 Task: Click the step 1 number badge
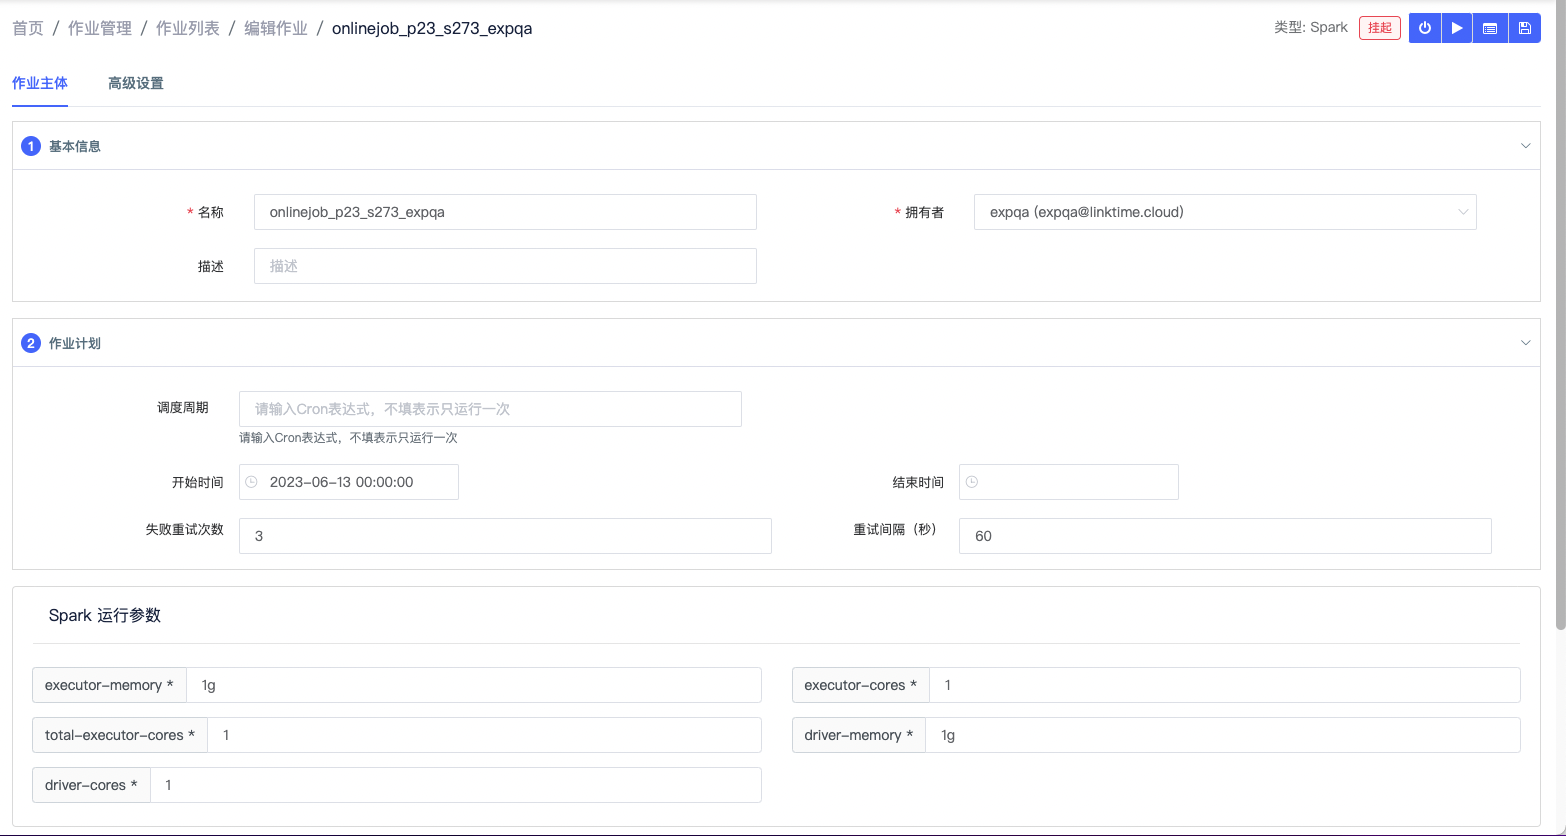click(30, 146)
